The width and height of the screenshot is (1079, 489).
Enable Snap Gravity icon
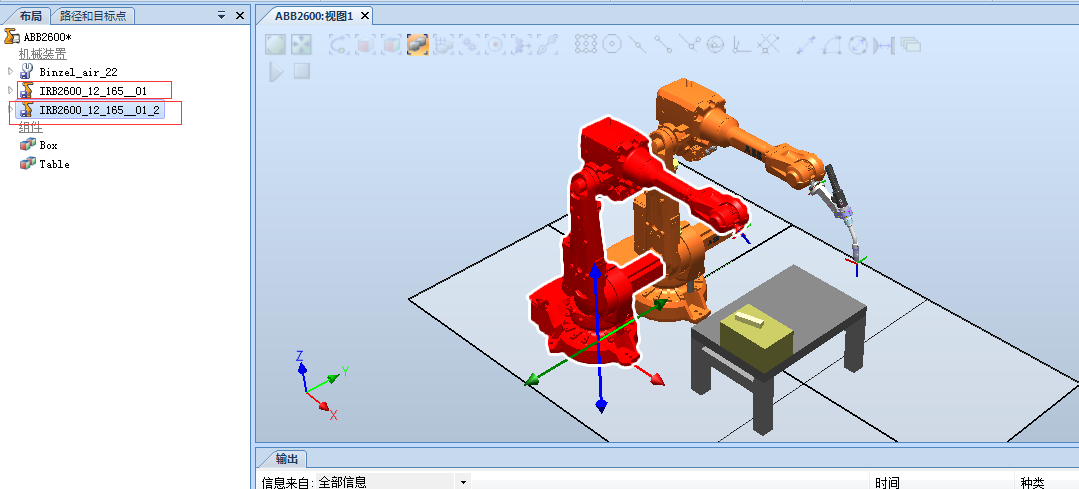click(x=716, y=45)
